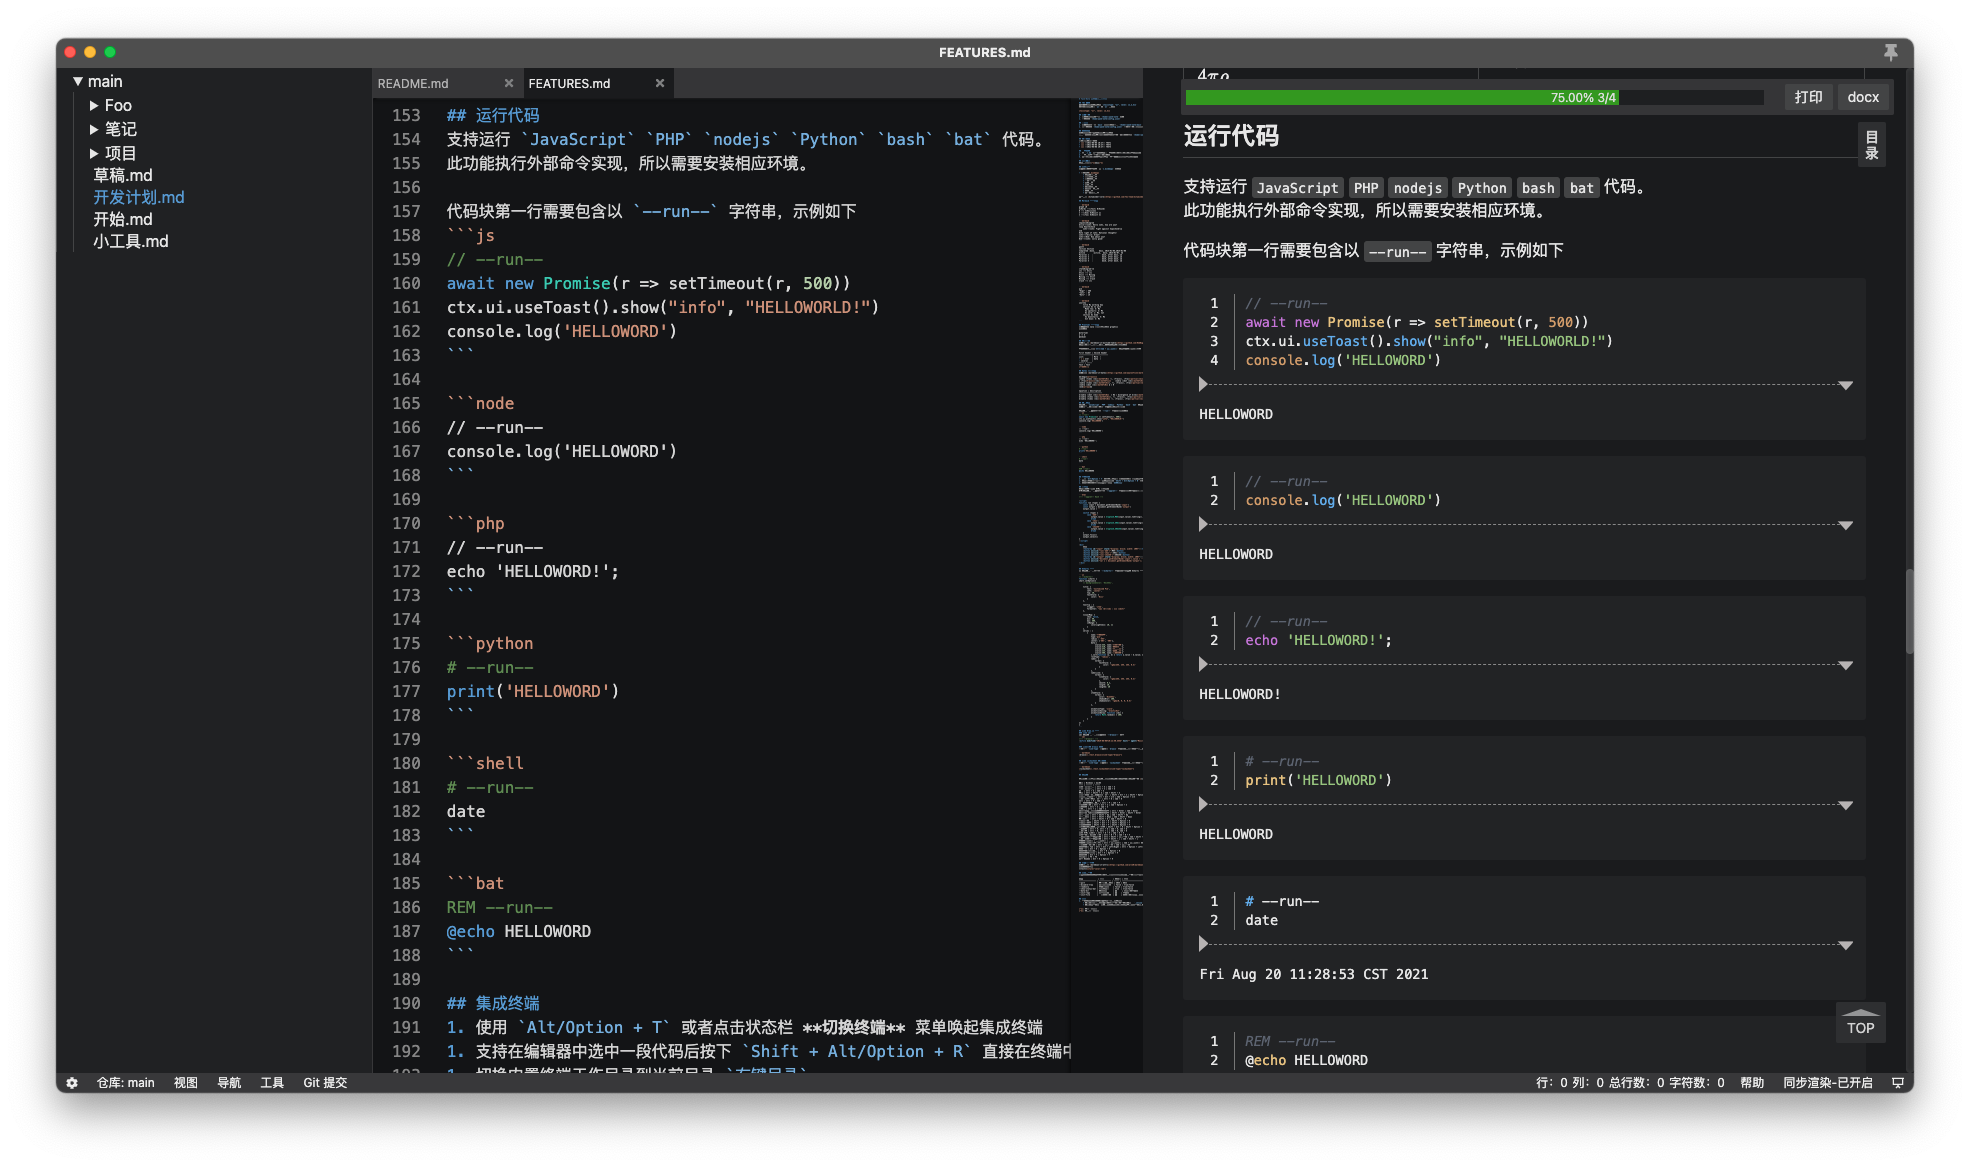This screenshot has width=1970, height=1167.
Task: Click presentation icon at status bar right end
Action: point(1897,1082)
